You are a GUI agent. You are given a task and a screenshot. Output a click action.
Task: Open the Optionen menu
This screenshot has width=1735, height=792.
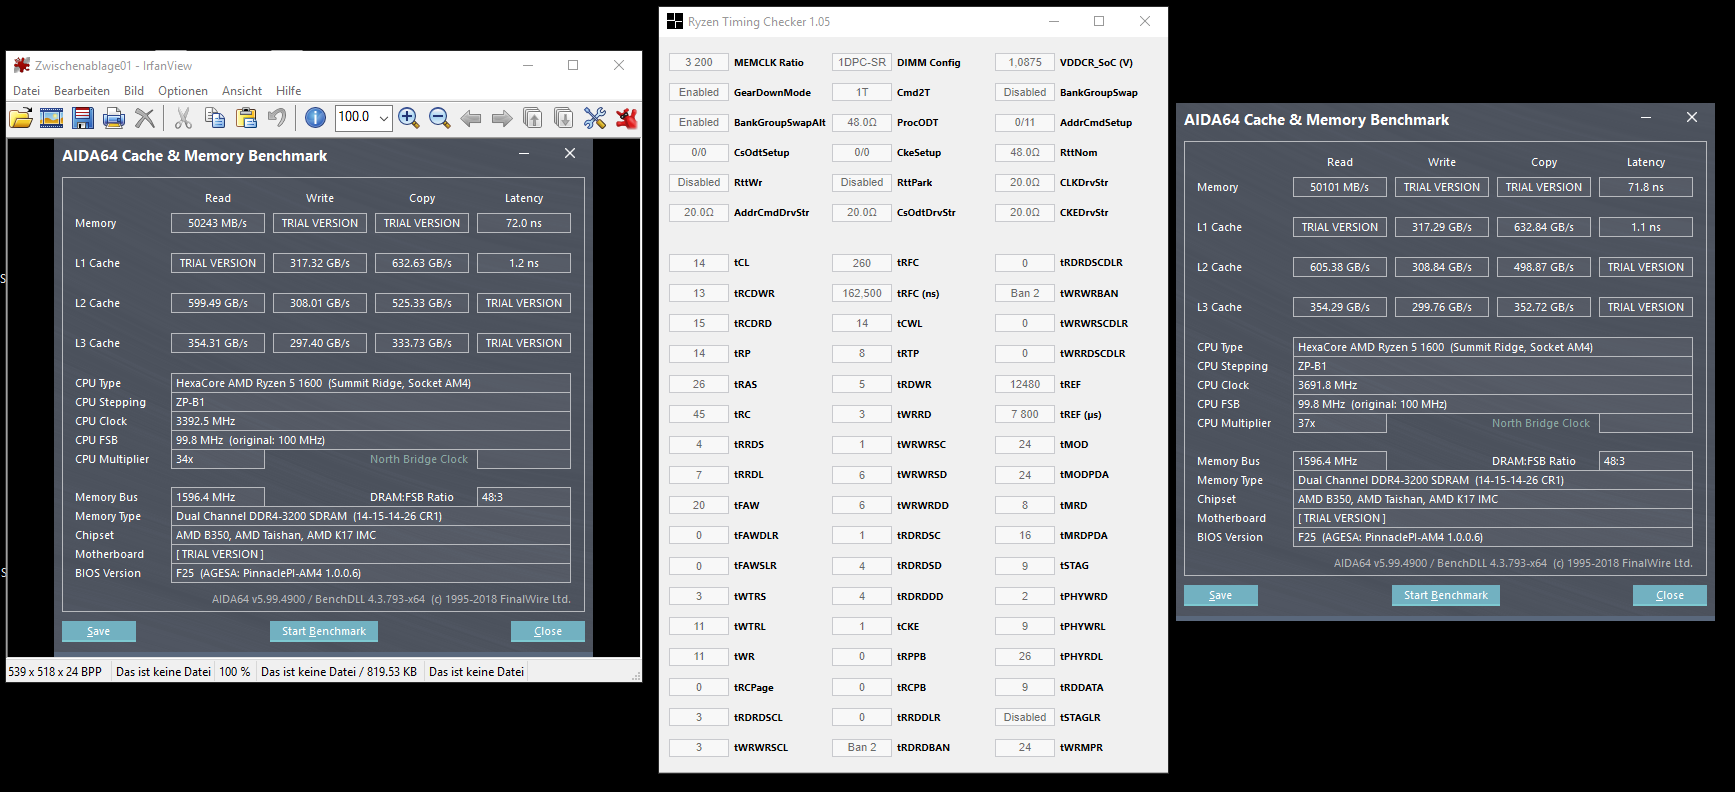pos(183,90)
